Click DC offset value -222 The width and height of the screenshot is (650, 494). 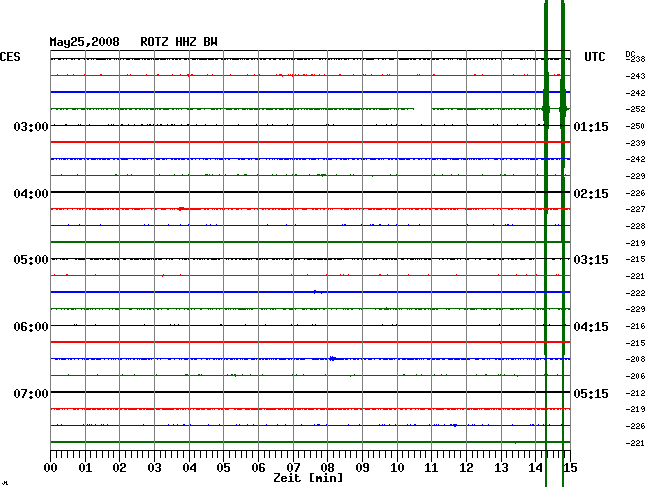pos(635,293)
